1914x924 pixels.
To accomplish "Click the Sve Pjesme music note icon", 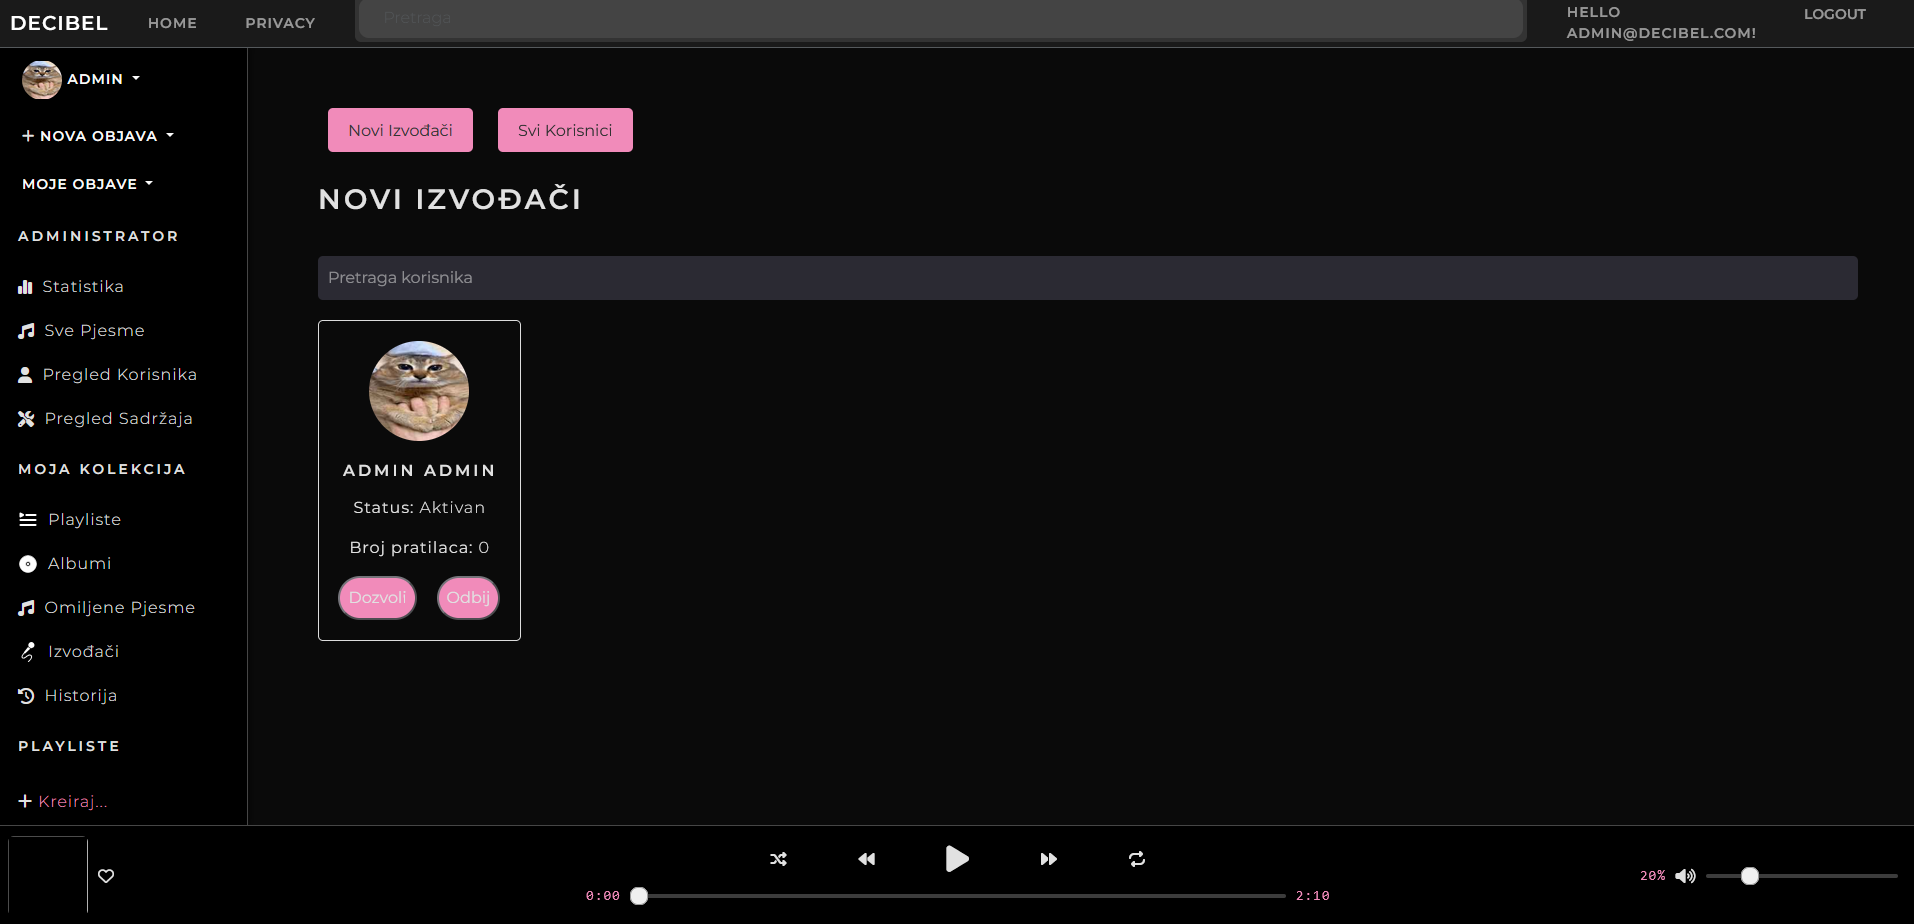I will (27, 331).
